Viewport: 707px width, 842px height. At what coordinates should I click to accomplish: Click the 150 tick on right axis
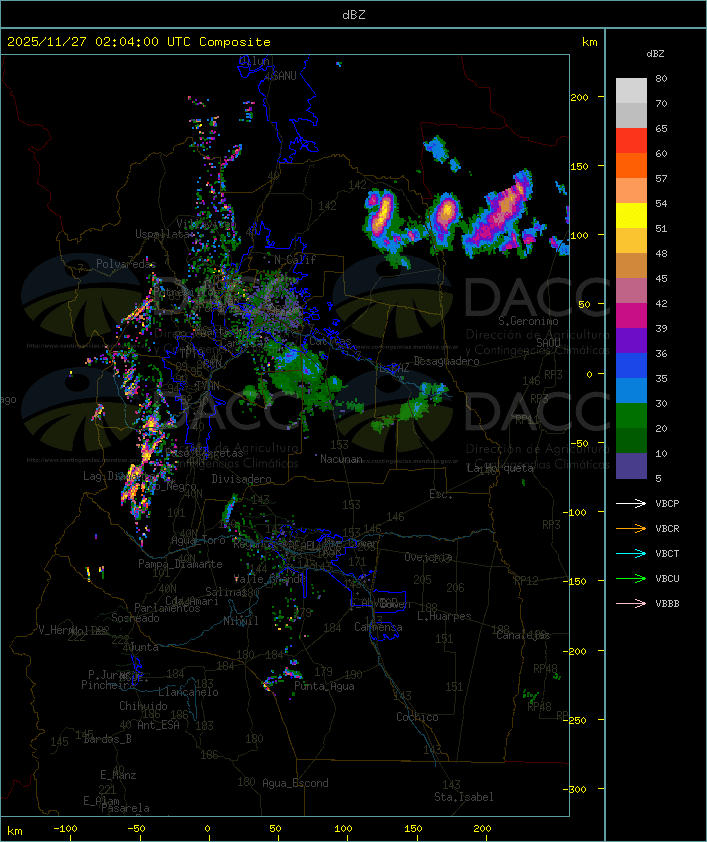[579, 166]
